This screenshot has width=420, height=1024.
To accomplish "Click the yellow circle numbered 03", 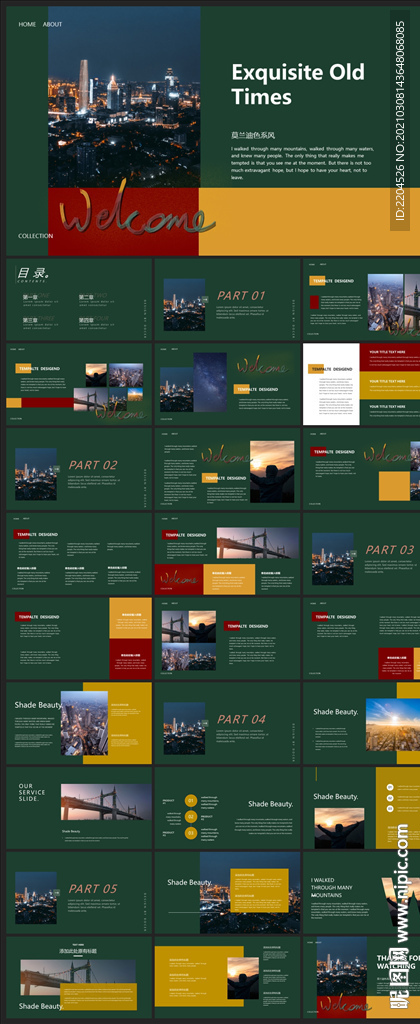I will [x=191, y=833].
